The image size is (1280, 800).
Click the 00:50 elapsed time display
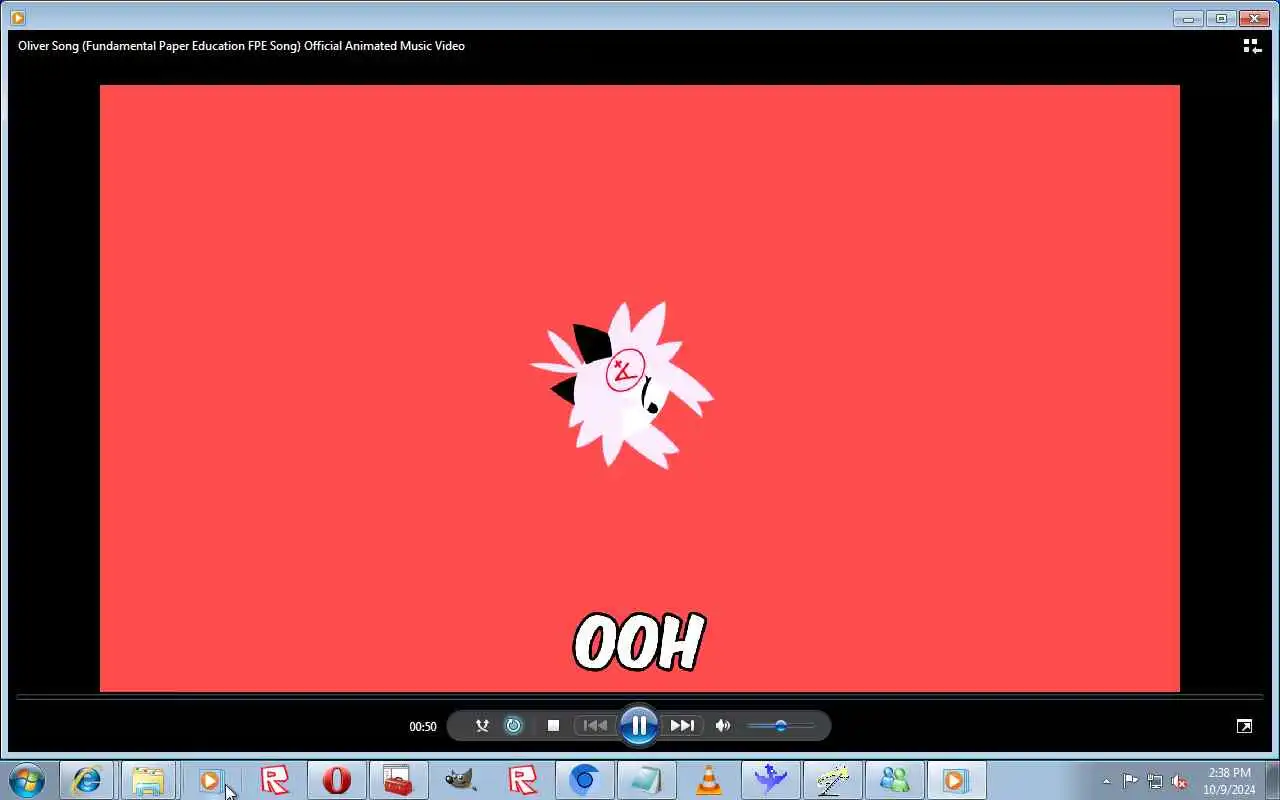[x=422, y=727]
